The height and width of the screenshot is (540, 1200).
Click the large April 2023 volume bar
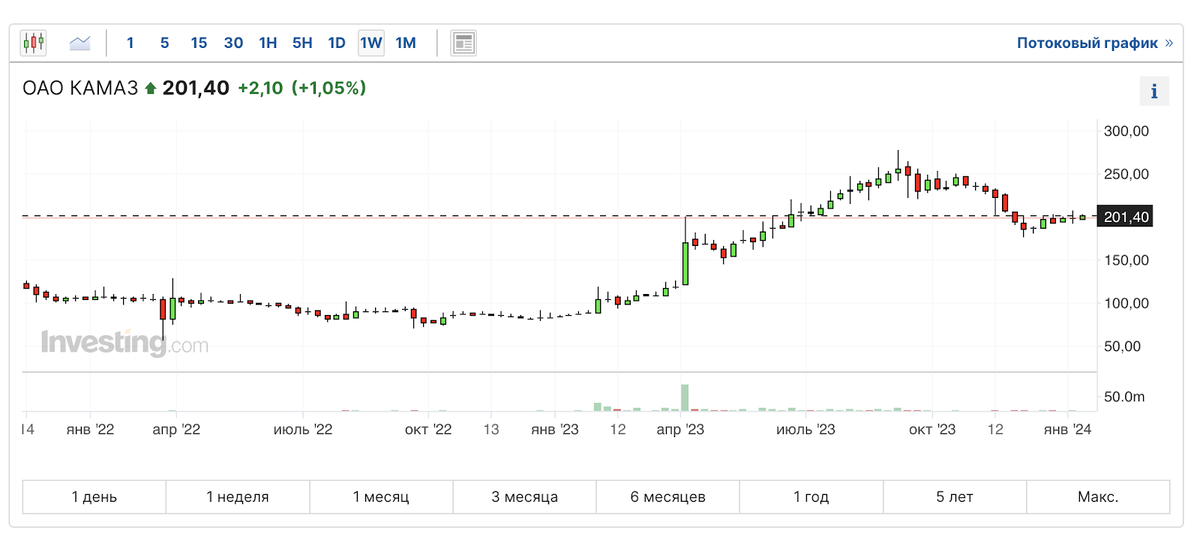click(686, 398)
